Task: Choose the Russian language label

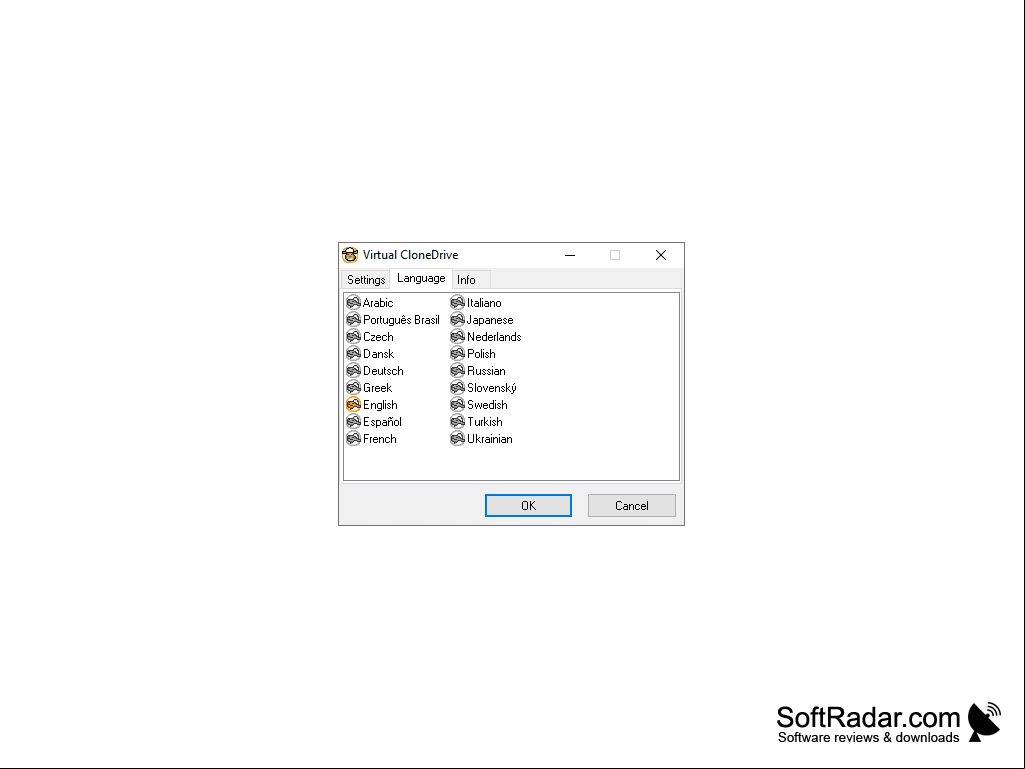Action: click(x=486, y=371)
